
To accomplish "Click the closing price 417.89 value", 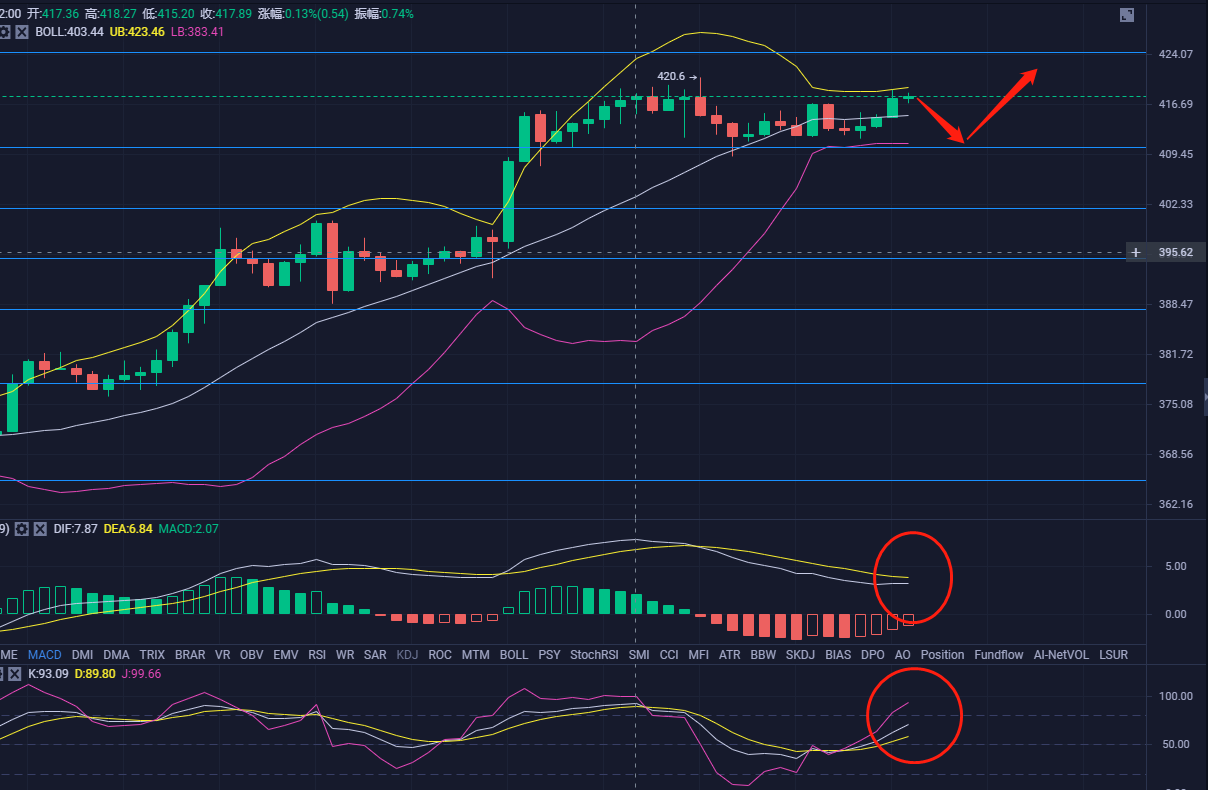I will coord(232,14).
